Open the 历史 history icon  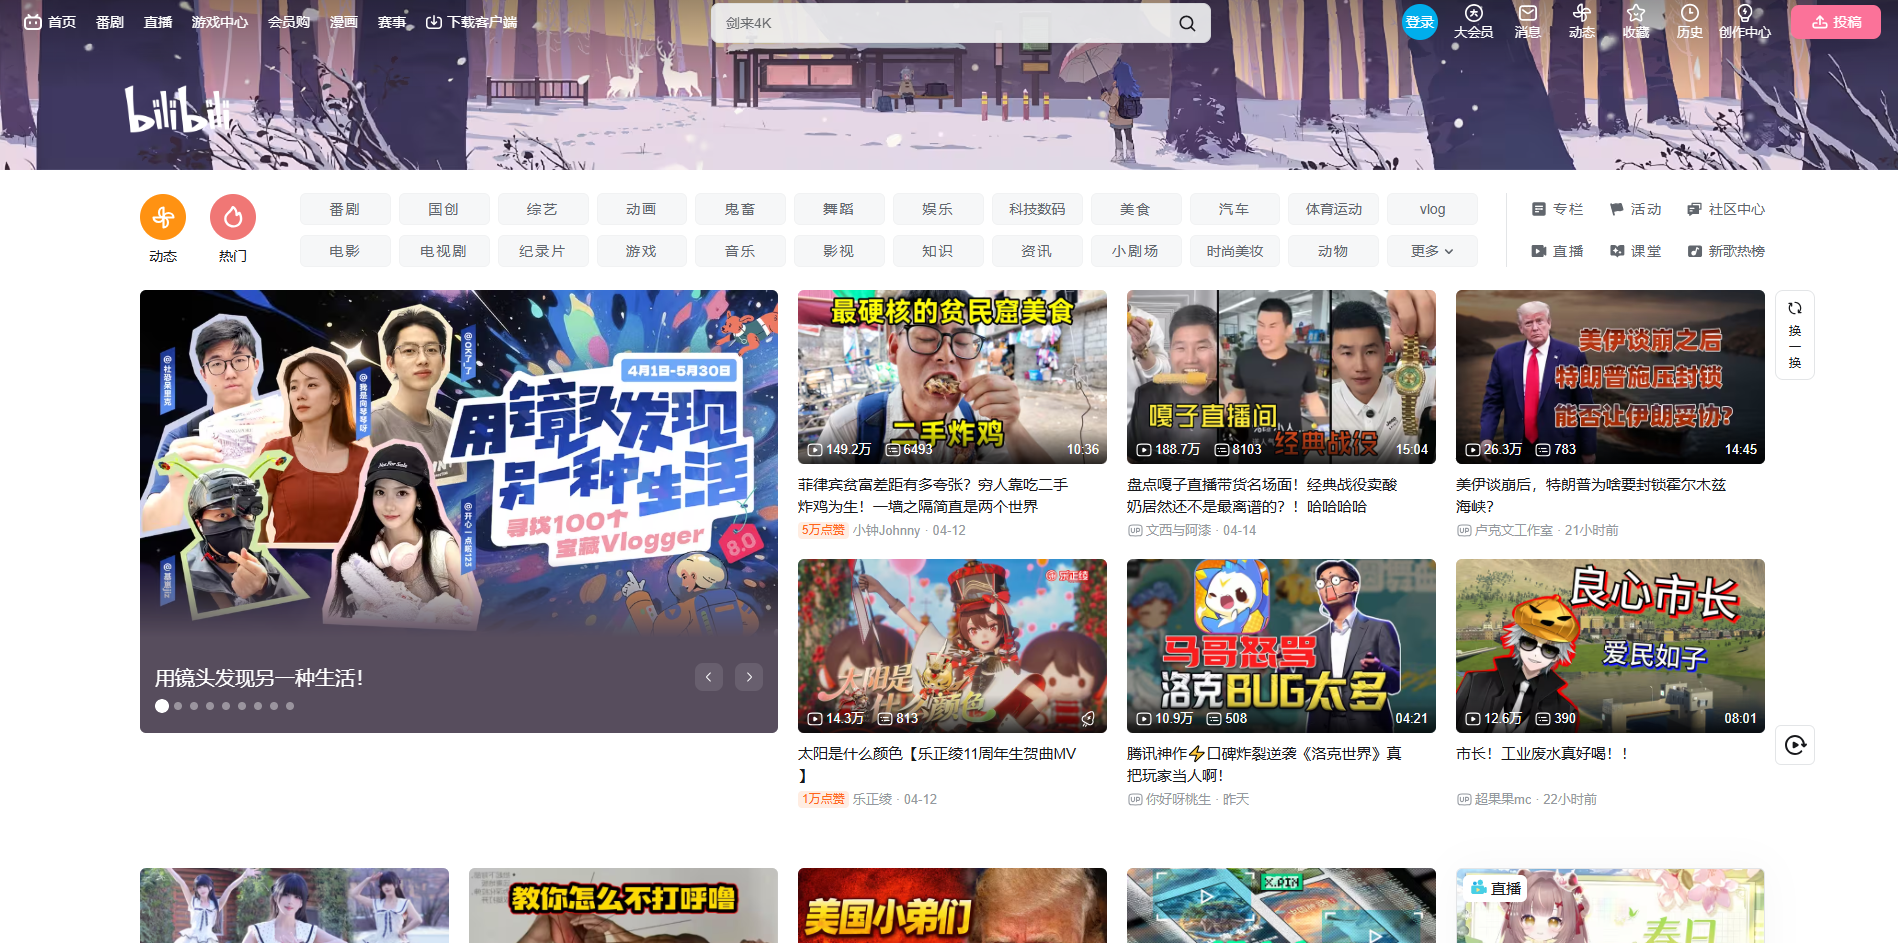point(1690,22)
